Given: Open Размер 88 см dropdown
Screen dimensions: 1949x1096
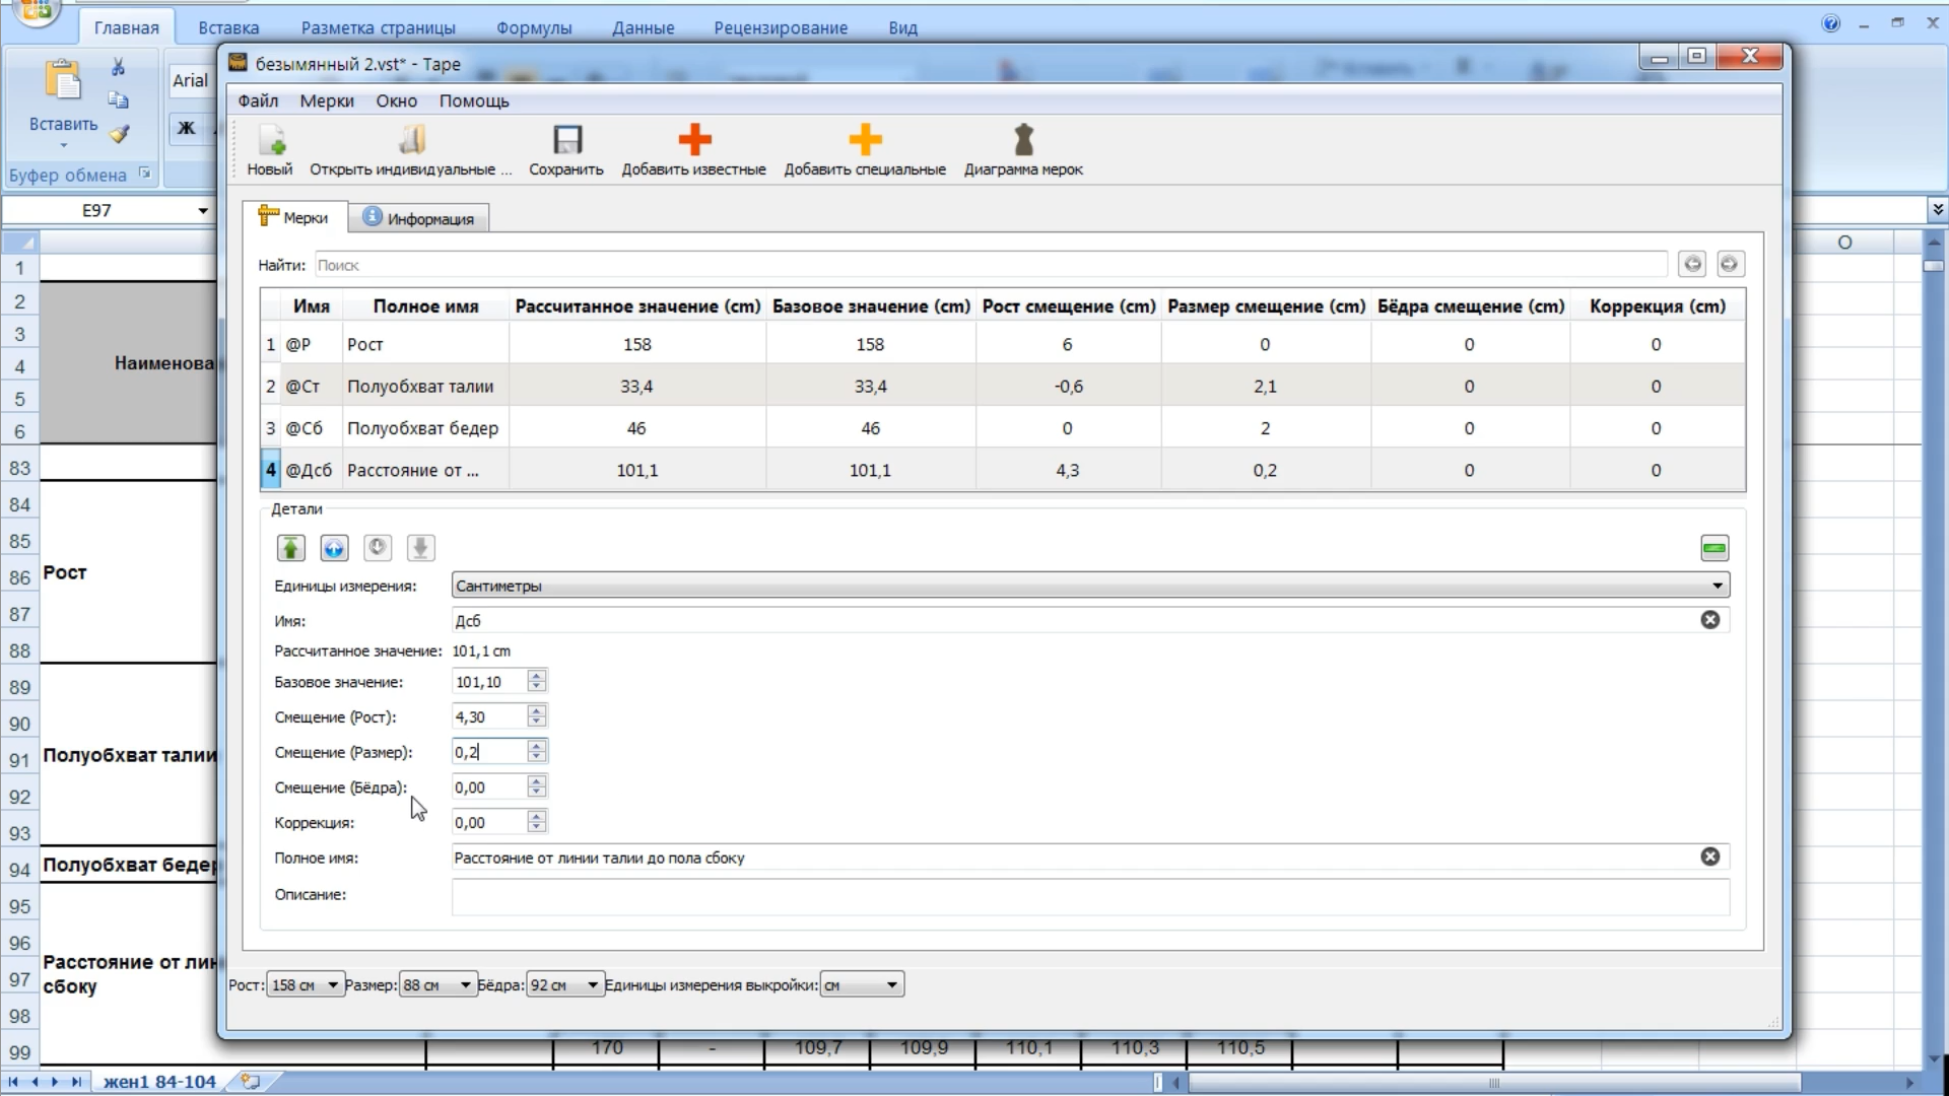Looking at the screenshot, I should click(437, 985).
